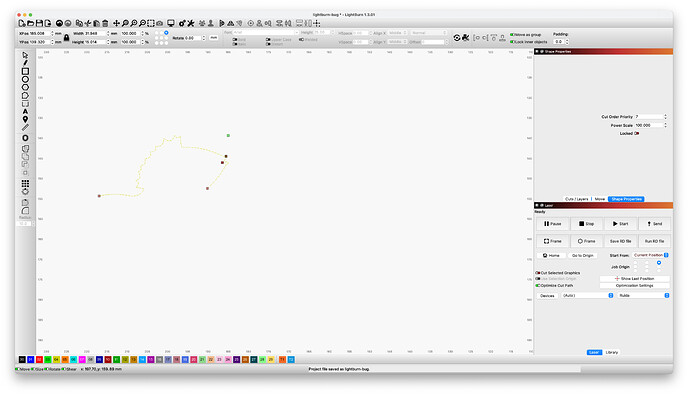
Task: Switch to the Cuts / Layers tab
Action: click(577, 199)
